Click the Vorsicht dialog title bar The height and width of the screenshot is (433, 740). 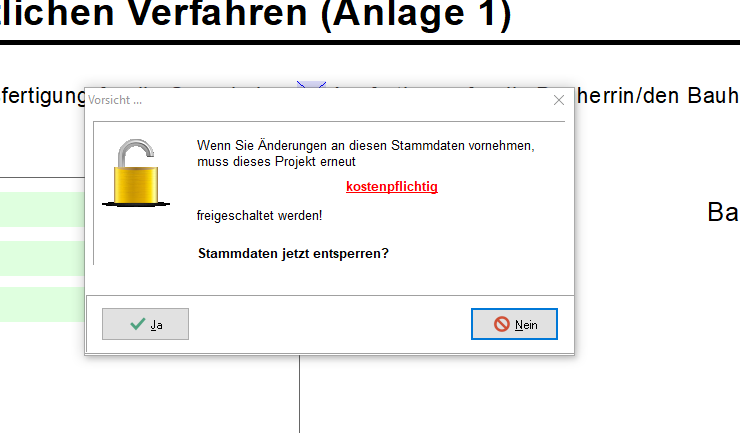(300, 100)
